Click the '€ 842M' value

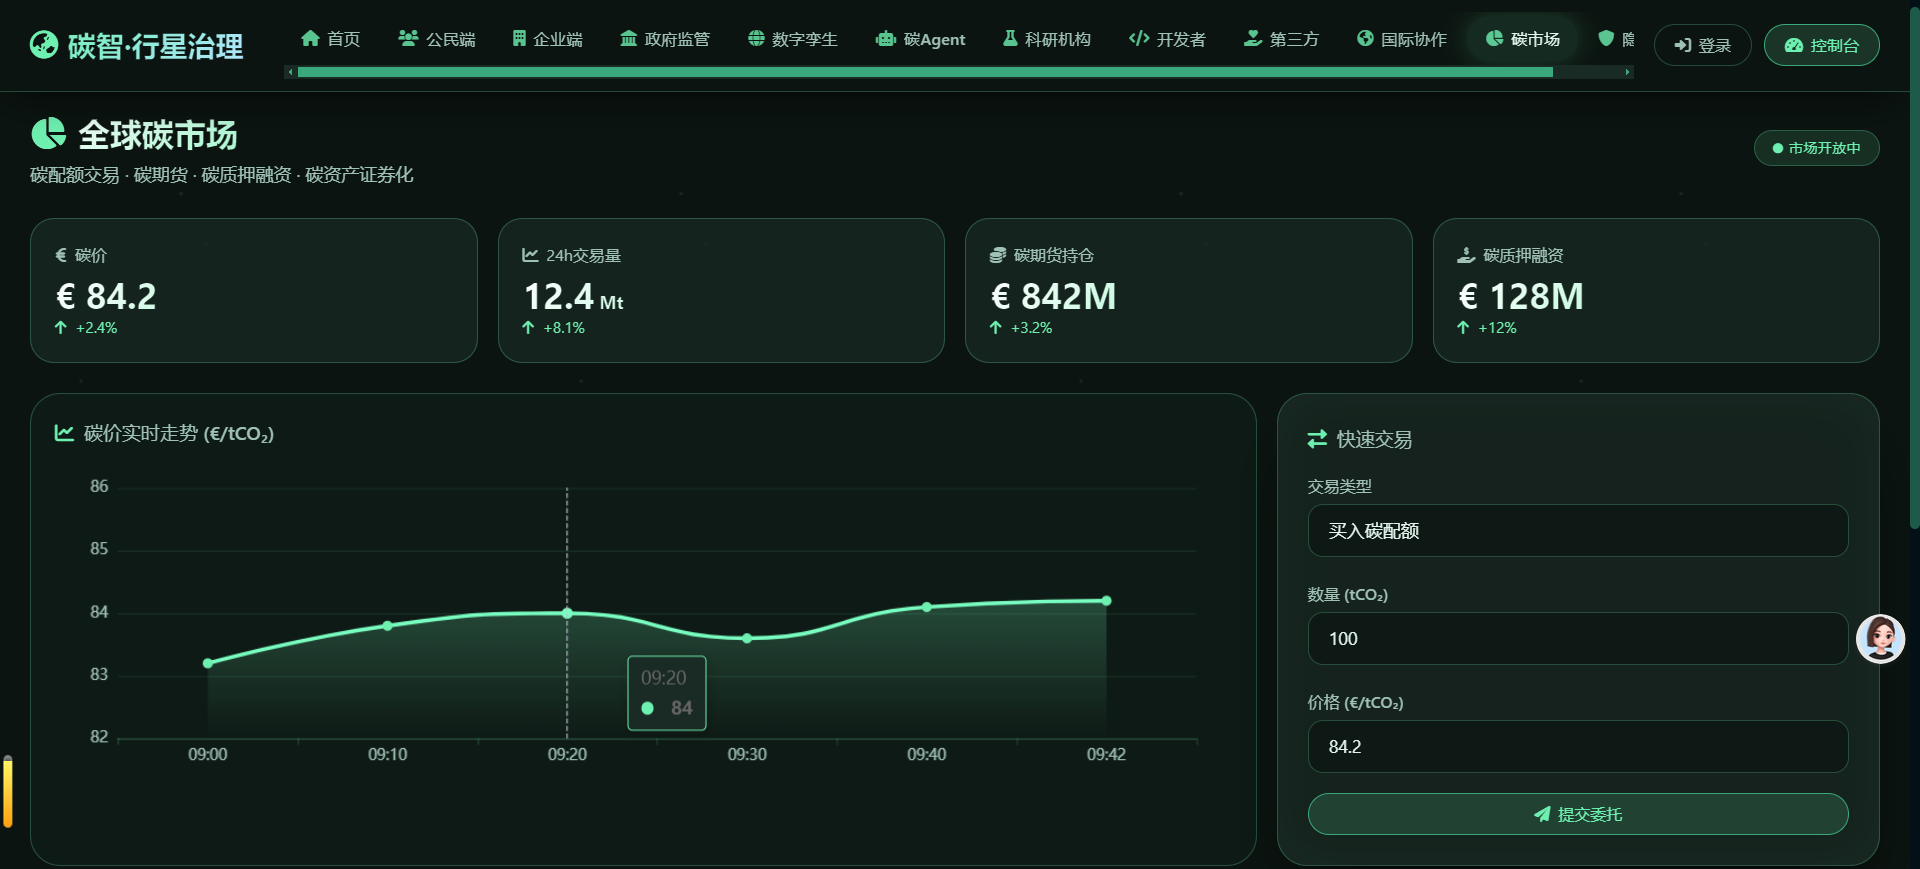[1053, 296]
